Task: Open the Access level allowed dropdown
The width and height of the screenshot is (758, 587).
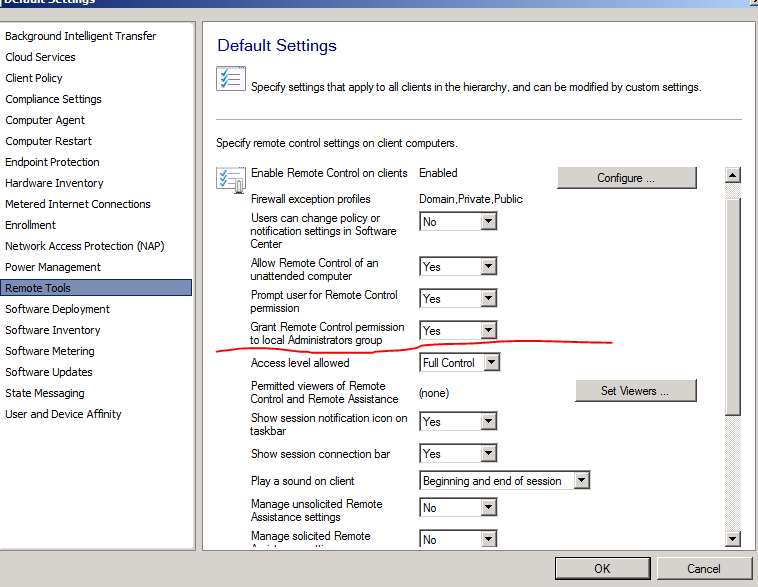Action: tap(489, 363)
